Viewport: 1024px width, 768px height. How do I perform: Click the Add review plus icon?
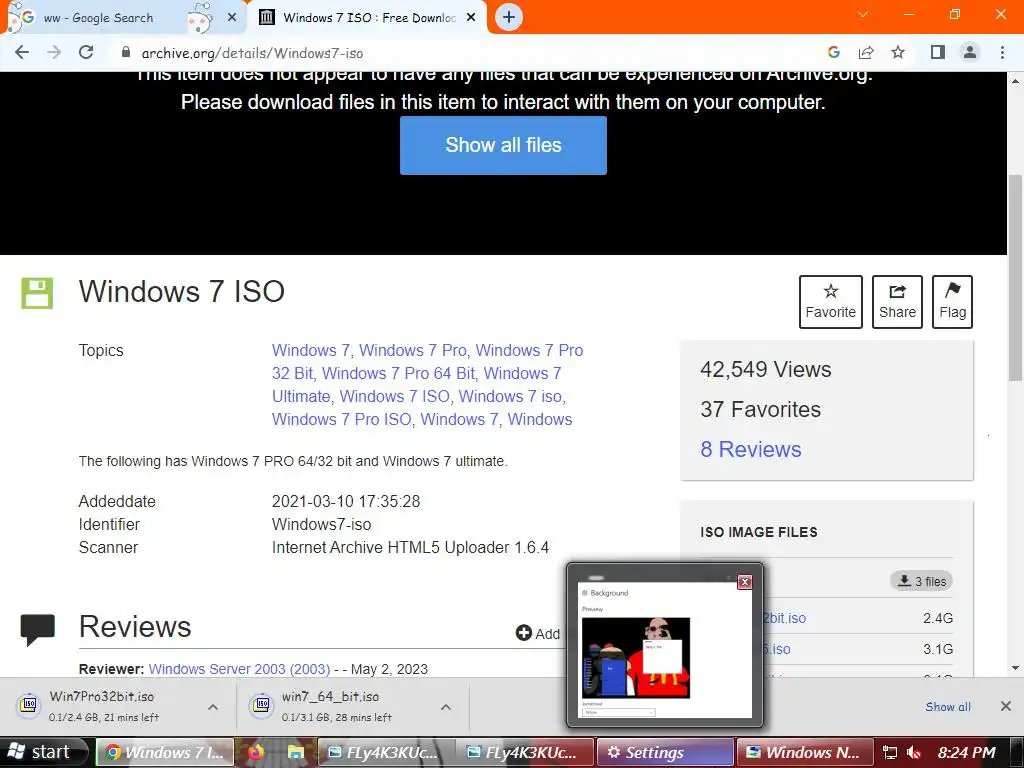click(523, 633)
